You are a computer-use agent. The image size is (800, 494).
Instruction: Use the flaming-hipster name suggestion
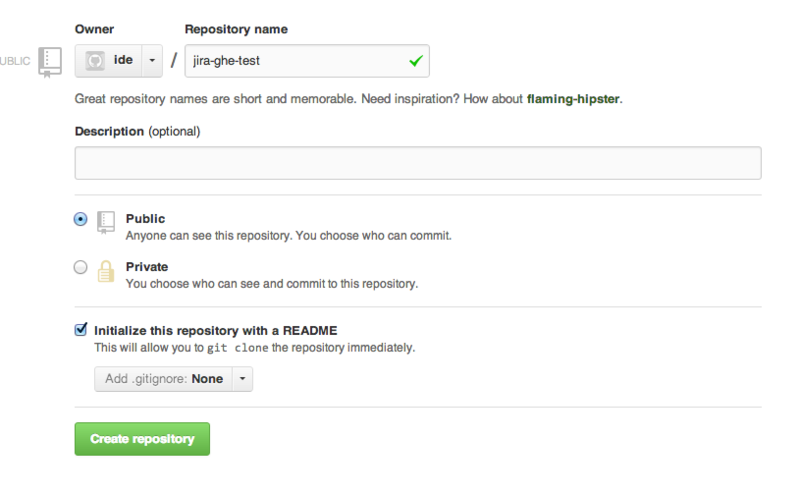tap(574, 99)
